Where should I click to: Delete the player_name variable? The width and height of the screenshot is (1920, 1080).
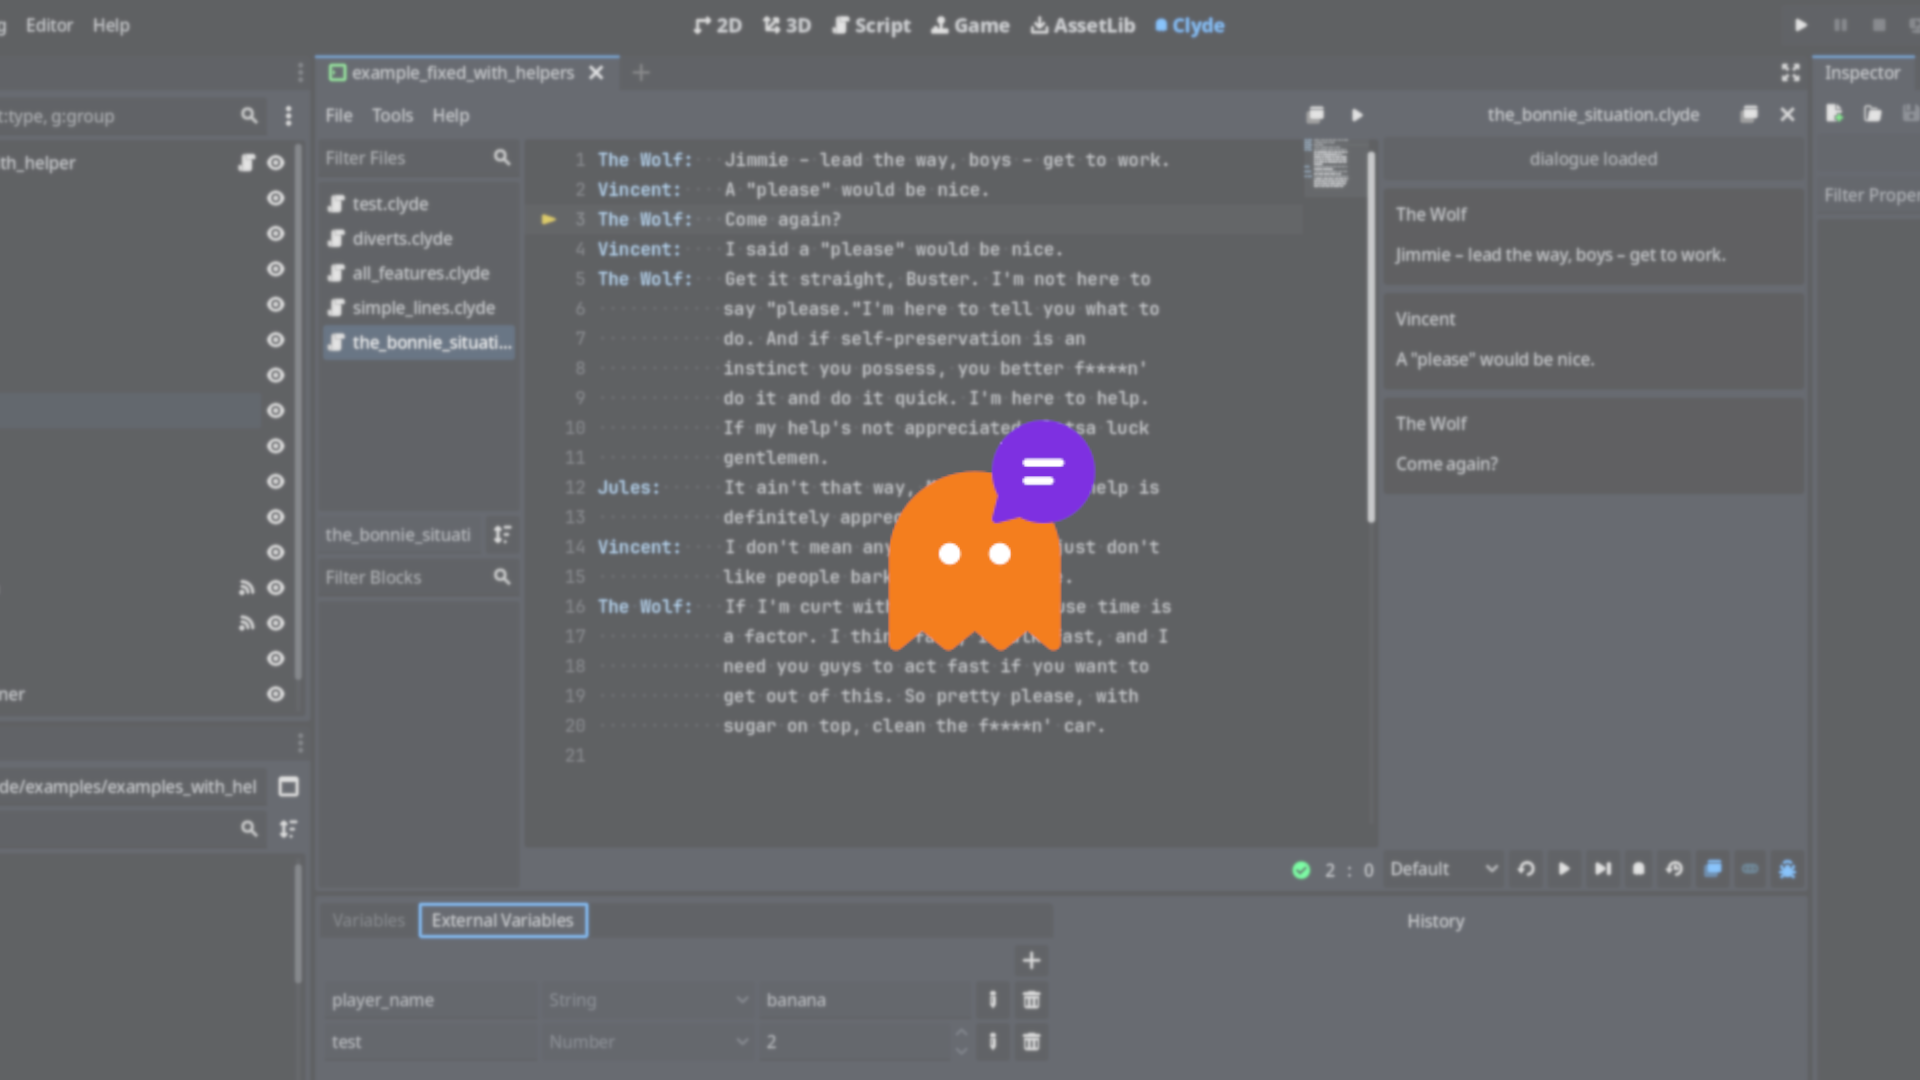(1031, 1000)
